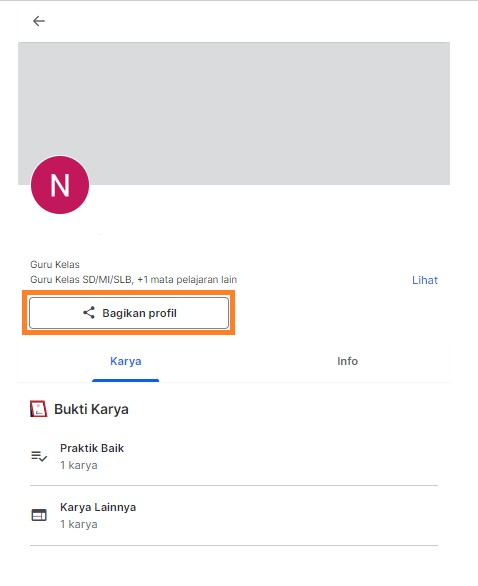The height and width of the screenshot is (586, 478).
Task: Click the Bukti Karya portfolio icon
Action: click(38, 409)
